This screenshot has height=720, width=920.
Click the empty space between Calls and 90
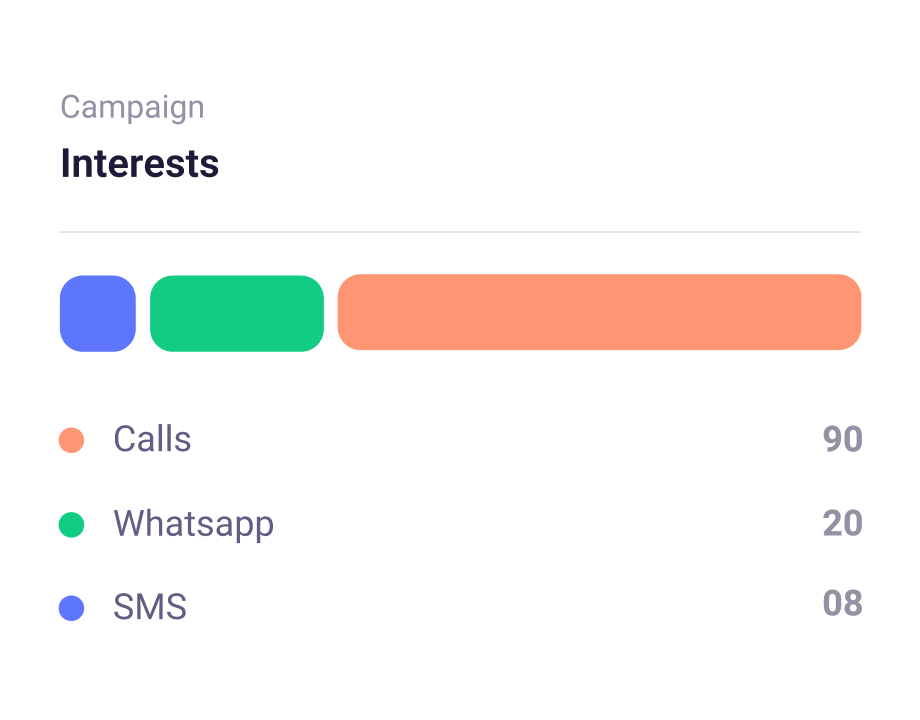coord(500,440)
